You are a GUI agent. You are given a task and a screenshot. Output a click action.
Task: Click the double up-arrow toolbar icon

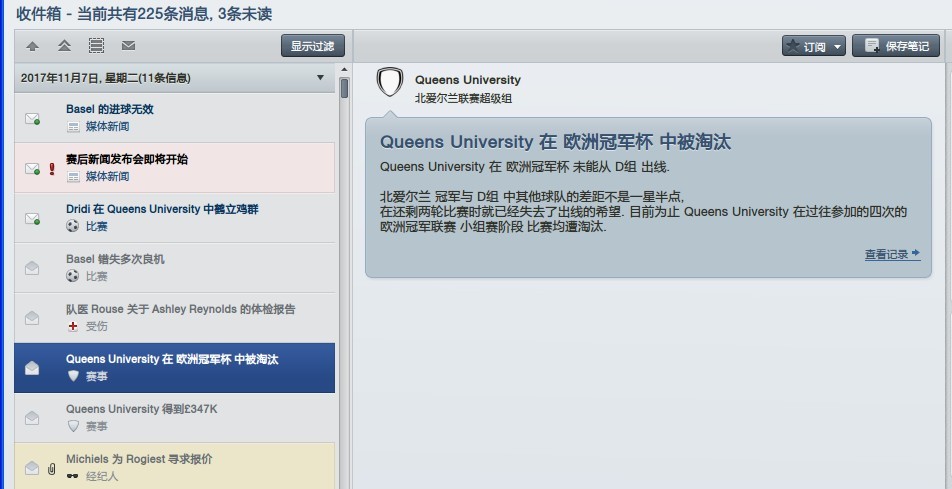64,46
